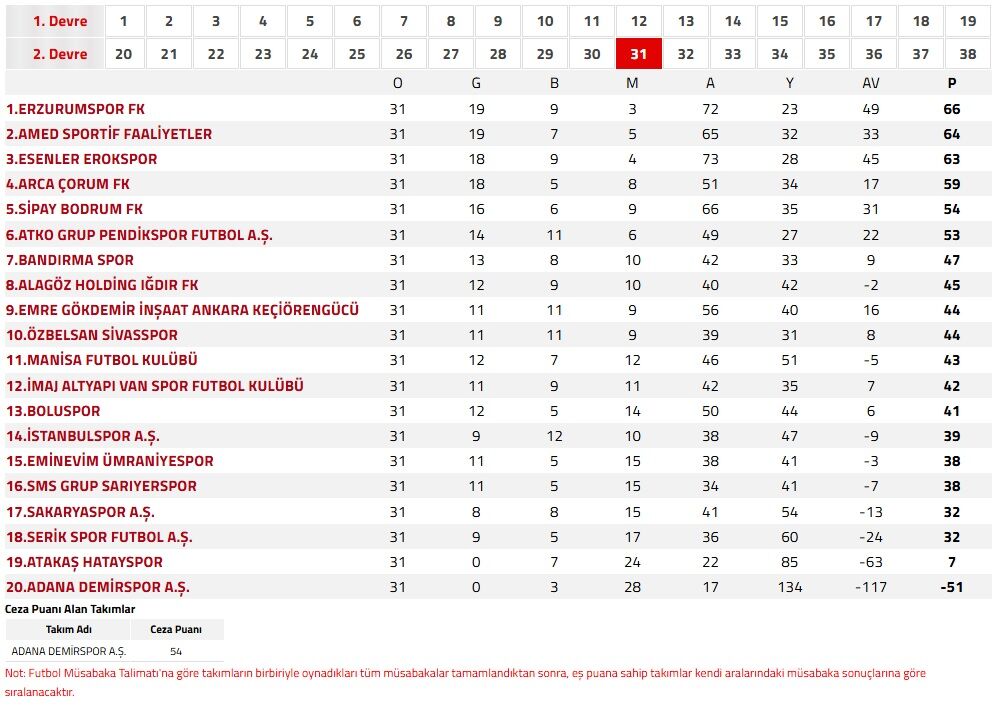993x706 pixels.
Task: Click the P points column header
Action: [x=952, y=83]
